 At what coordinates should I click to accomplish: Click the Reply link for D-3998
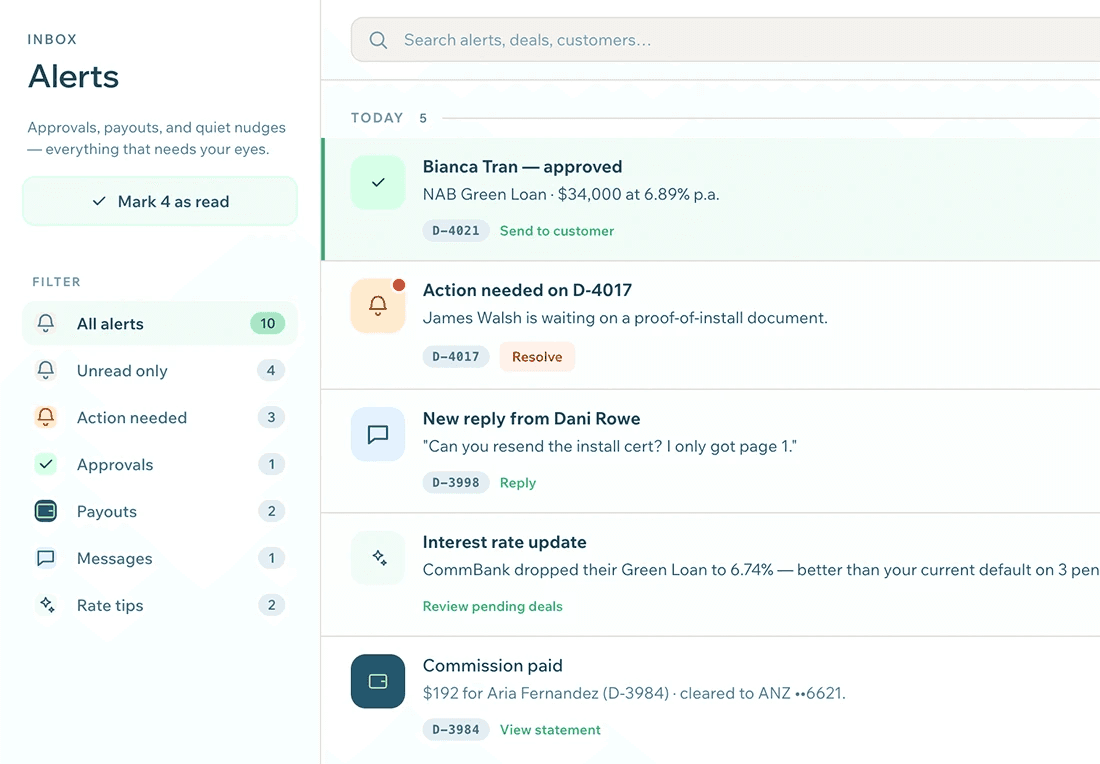tap(518, 483)
